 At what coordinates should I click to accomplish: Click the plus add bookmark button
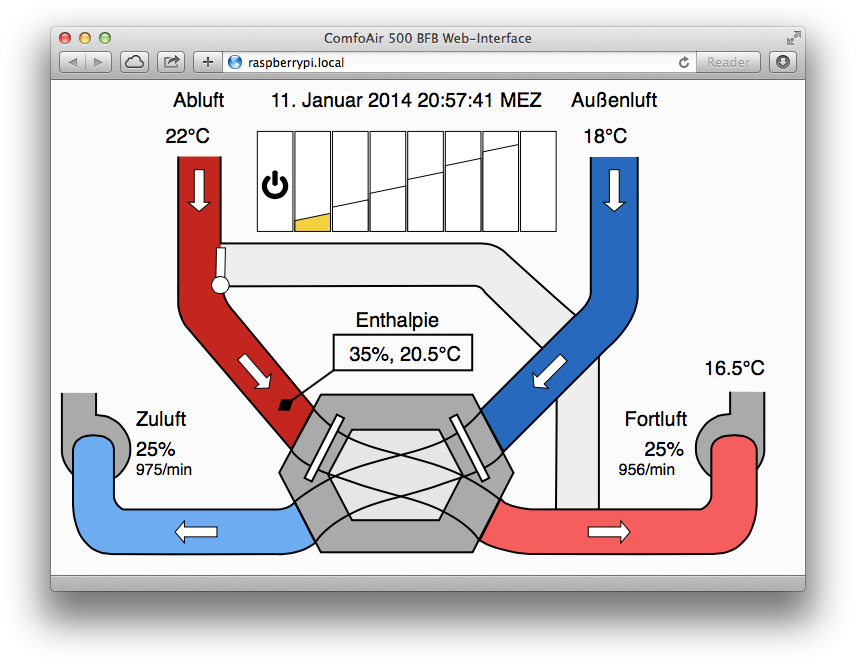click(208, 63)
